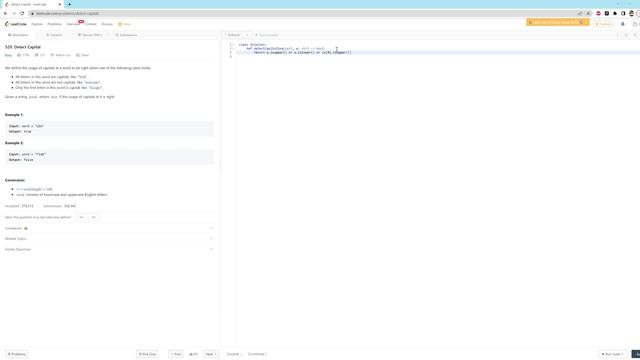Toggle the browser side panel icon
The width and height of the screenshot is (640, 360).
click(623, 13)
